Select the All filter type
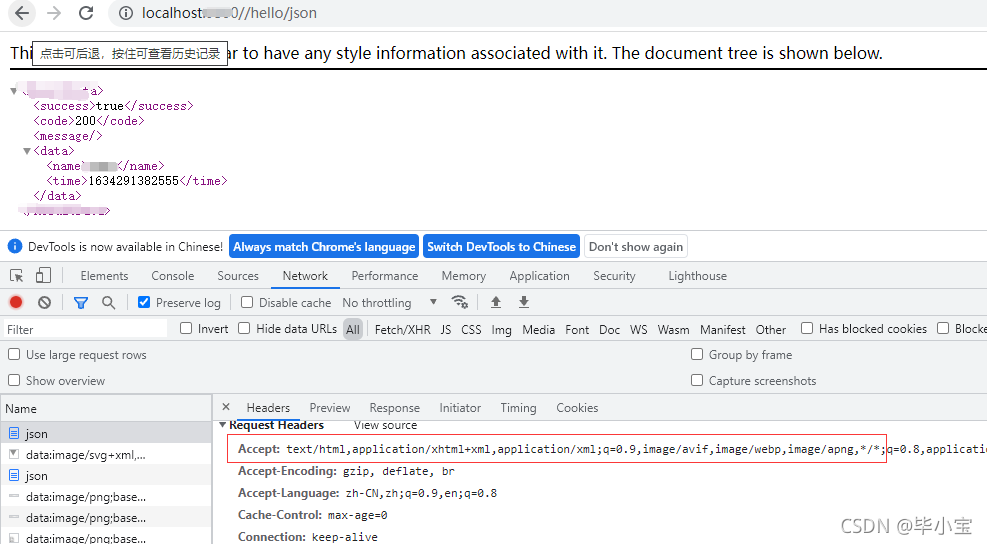This screenshot has height=544, width=987. pyautogui.click(x=353, y=329)
